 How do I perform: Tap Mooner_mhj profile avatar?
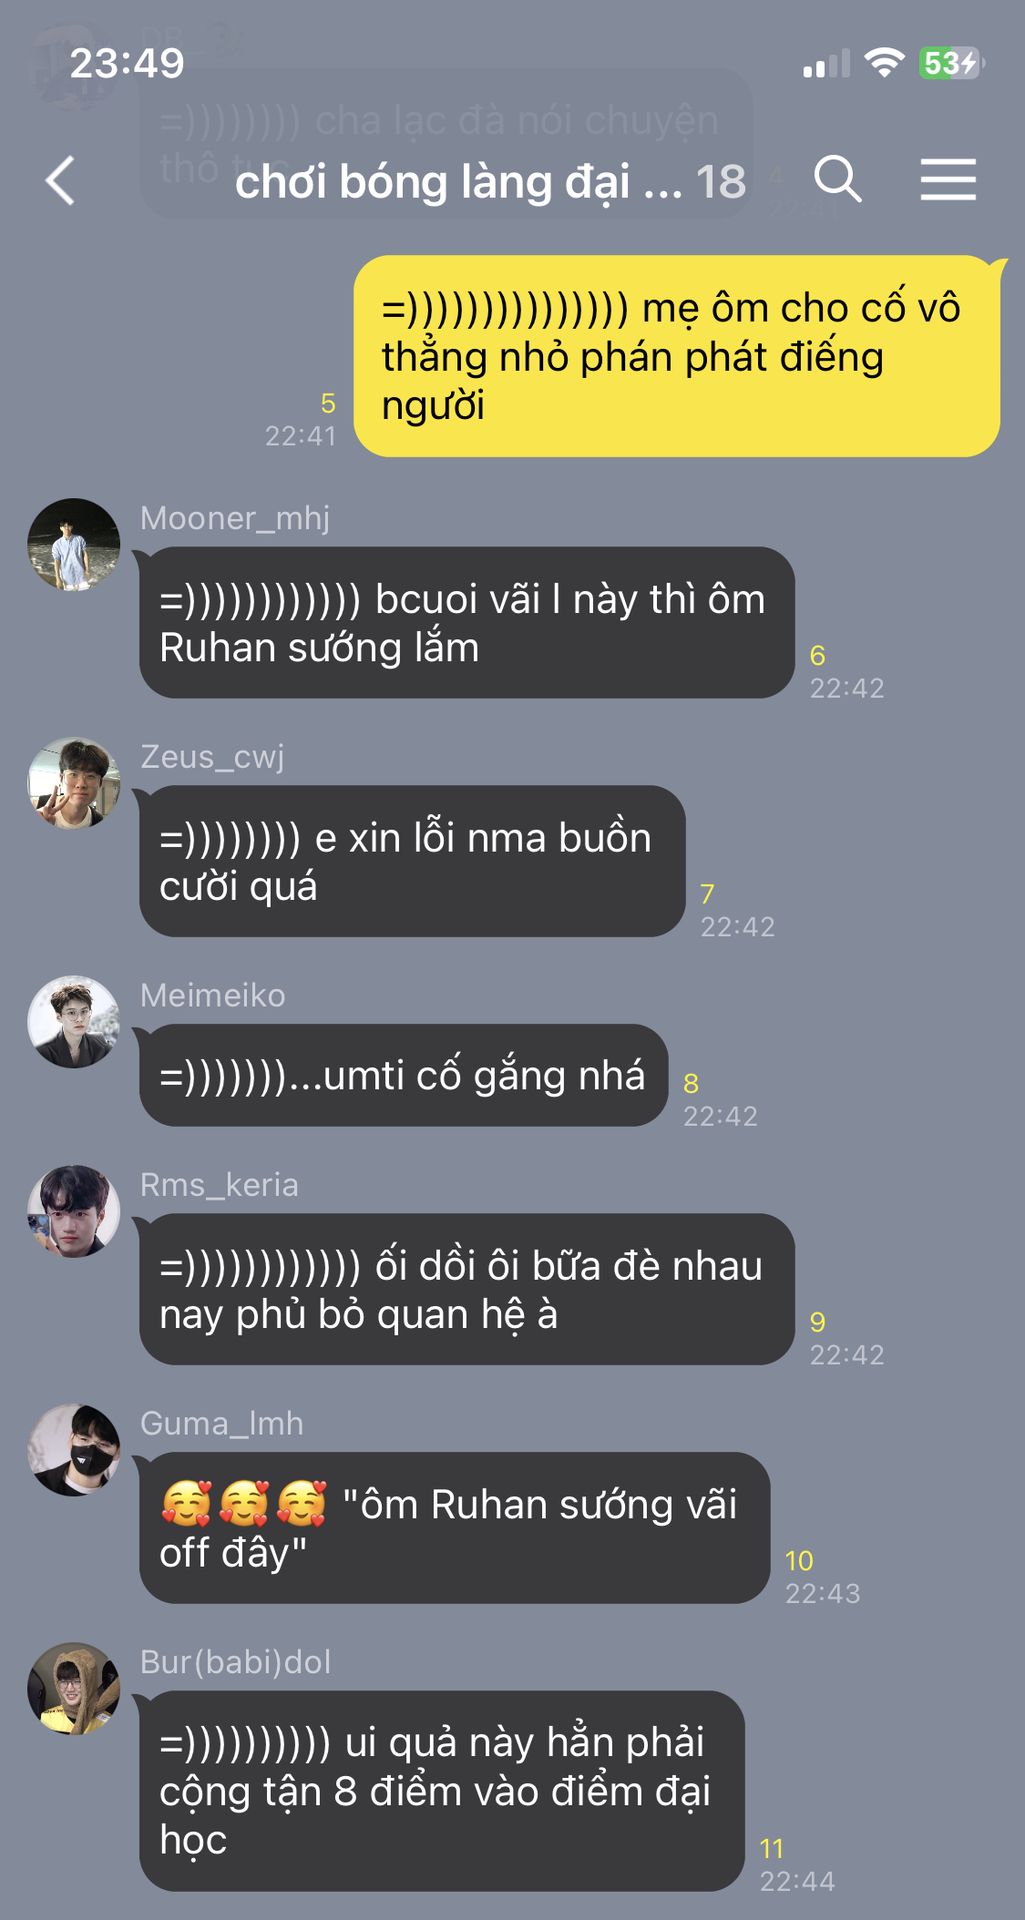coord(74,545)
